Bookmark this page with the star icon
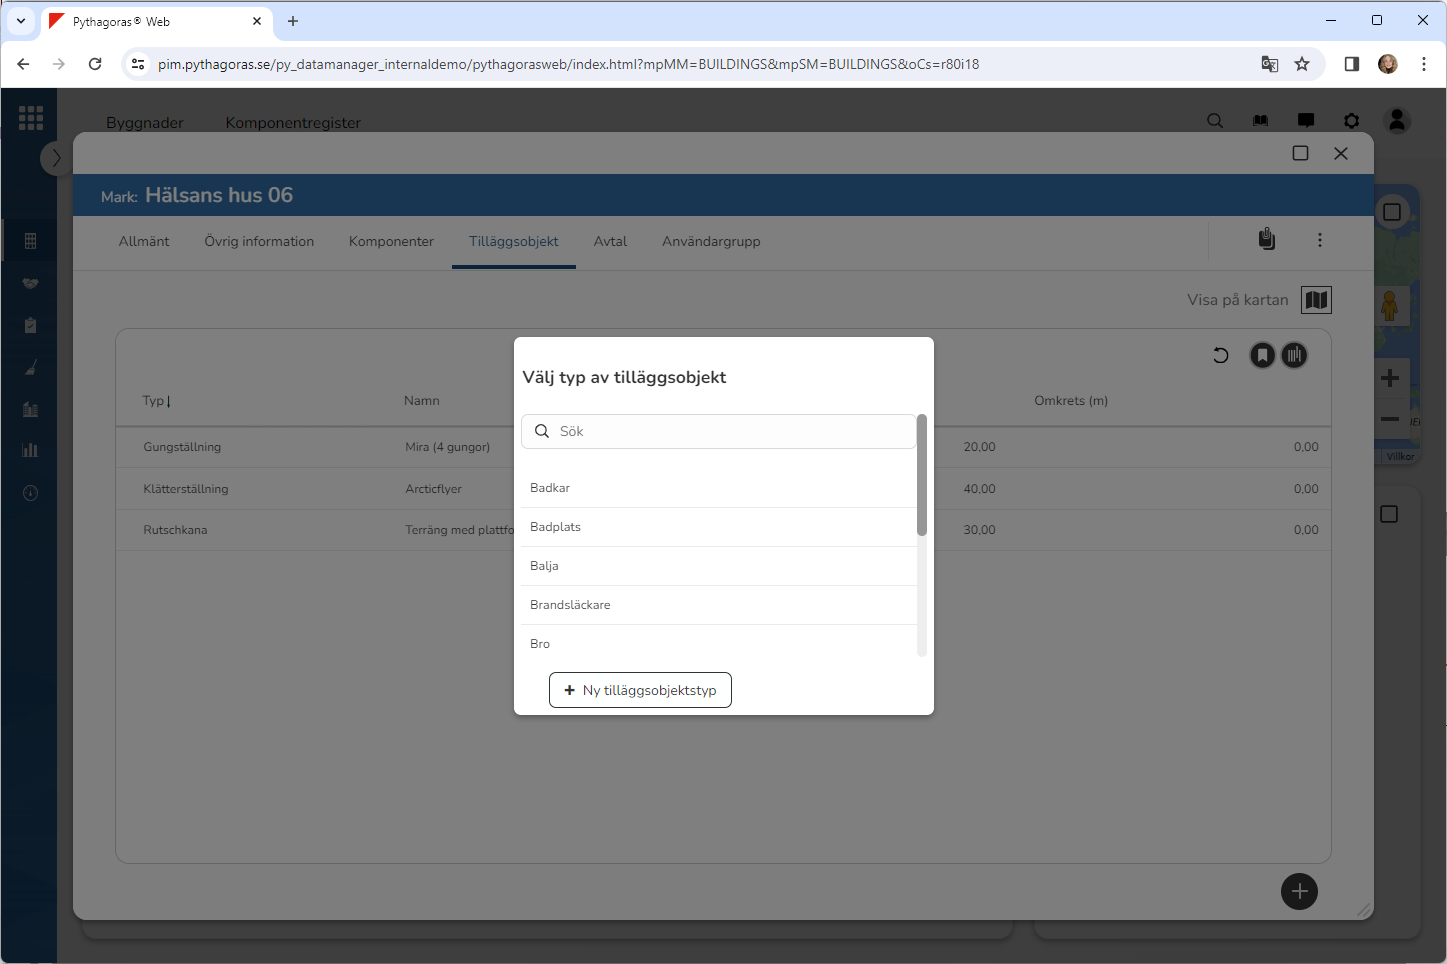 [x=1302, y=64]
